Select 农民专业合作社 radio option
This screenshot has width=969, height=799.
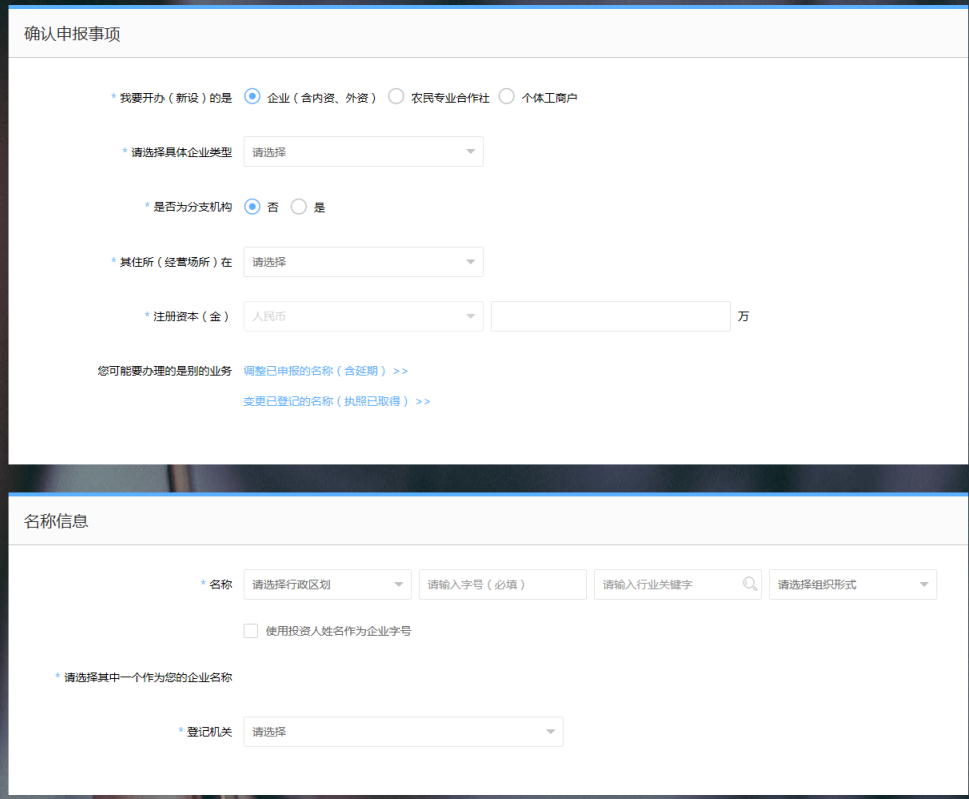click(x=396, y=97)
